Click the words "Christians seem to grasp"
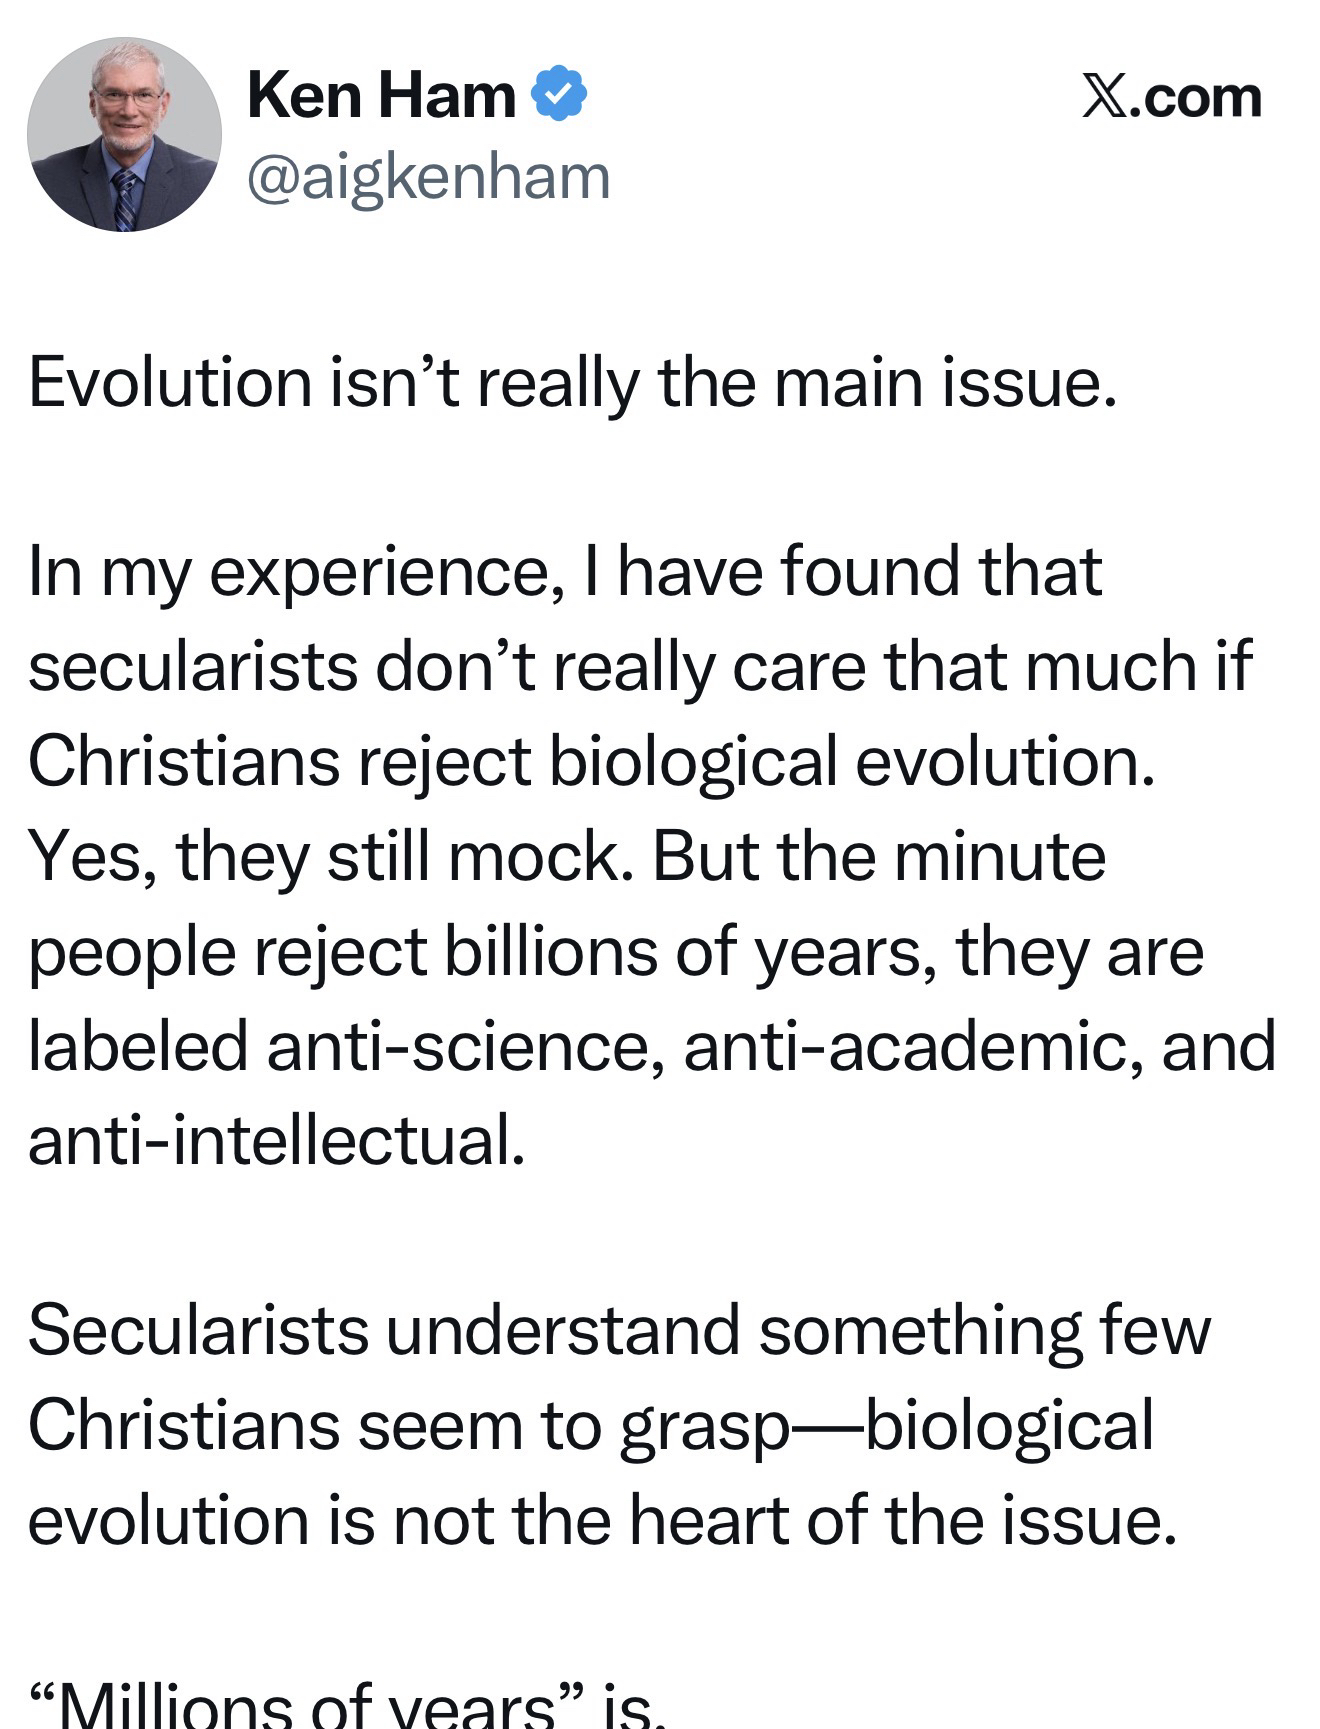 point(409,1426)
